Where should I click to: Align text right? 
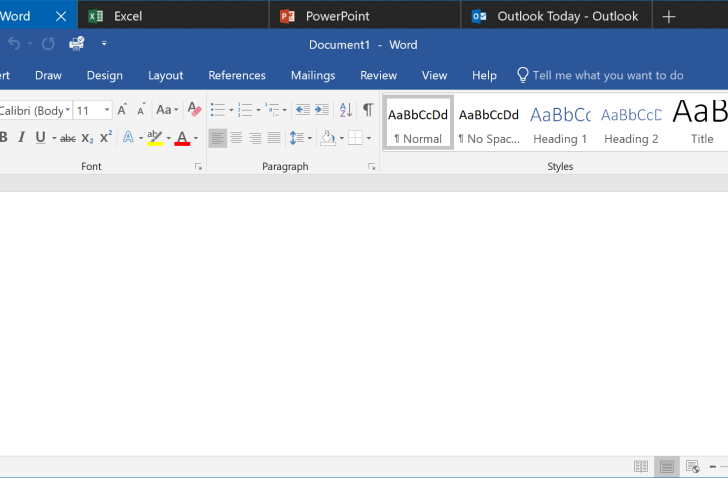[255, 138]
